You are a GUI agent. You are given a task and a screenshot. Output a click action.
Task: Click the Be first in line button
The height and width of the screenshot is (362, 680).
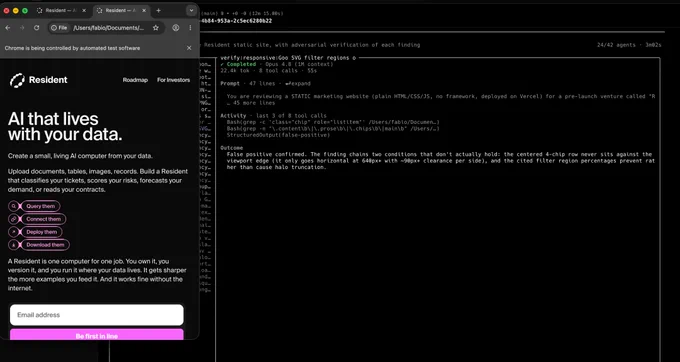97,334
